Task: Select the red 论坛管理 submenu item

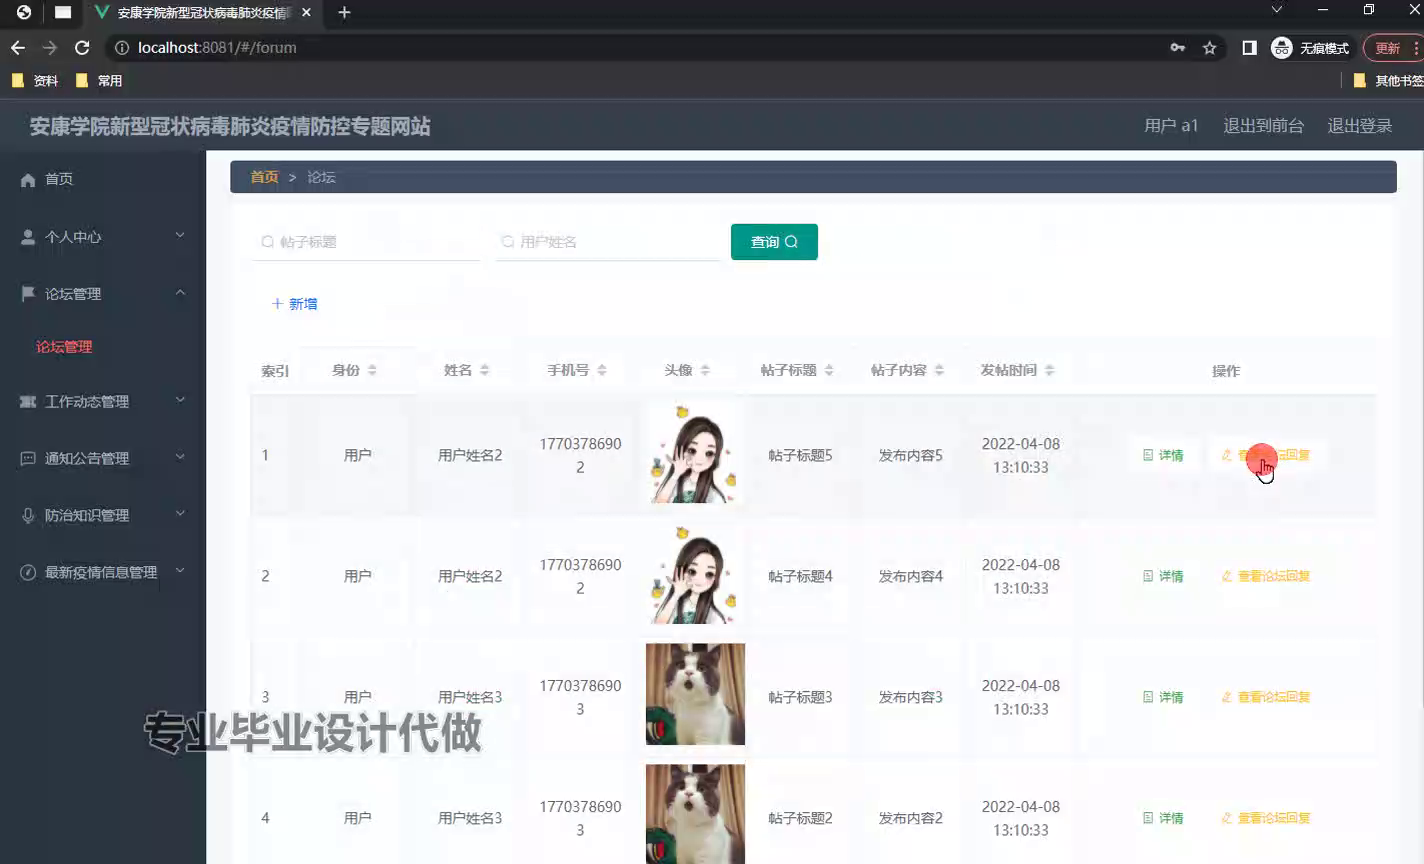Action: pos(64,346)
